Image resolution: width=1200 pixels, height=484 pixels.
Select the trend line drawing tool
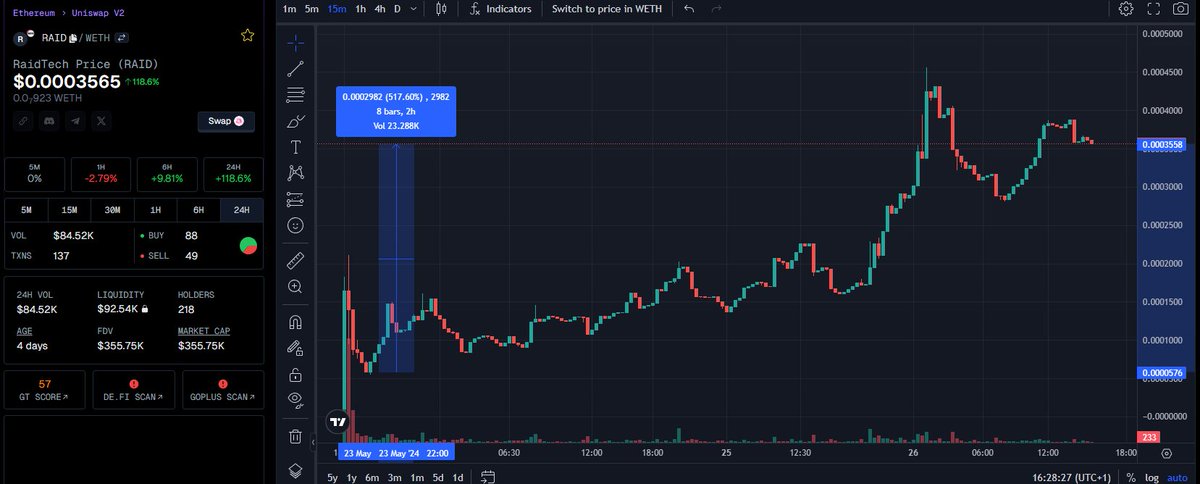(295, 69)
